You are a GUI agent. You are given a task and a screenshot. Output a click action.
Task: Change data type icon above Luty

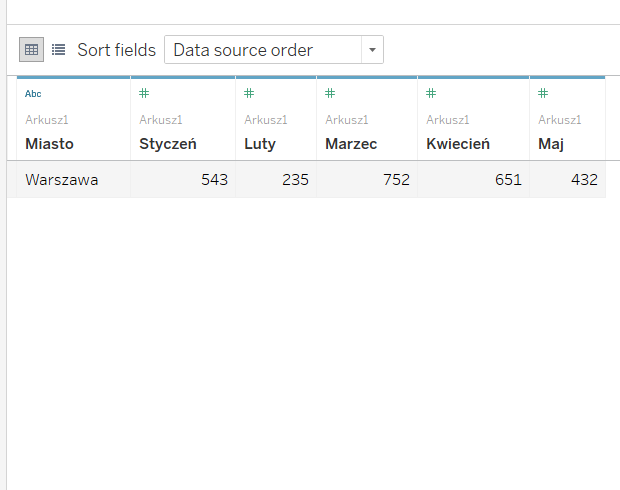(x=249, y=94)
